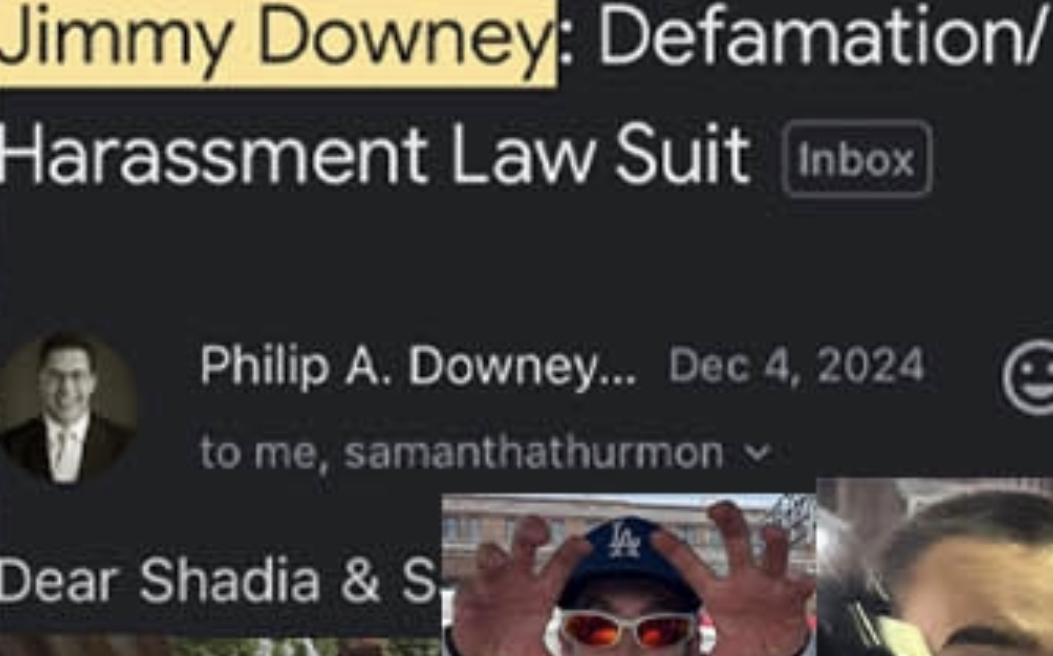The width and height of the screenshot is (1053, 656).
Task: Click the Inbox label chip
Action: coord(856,159)
